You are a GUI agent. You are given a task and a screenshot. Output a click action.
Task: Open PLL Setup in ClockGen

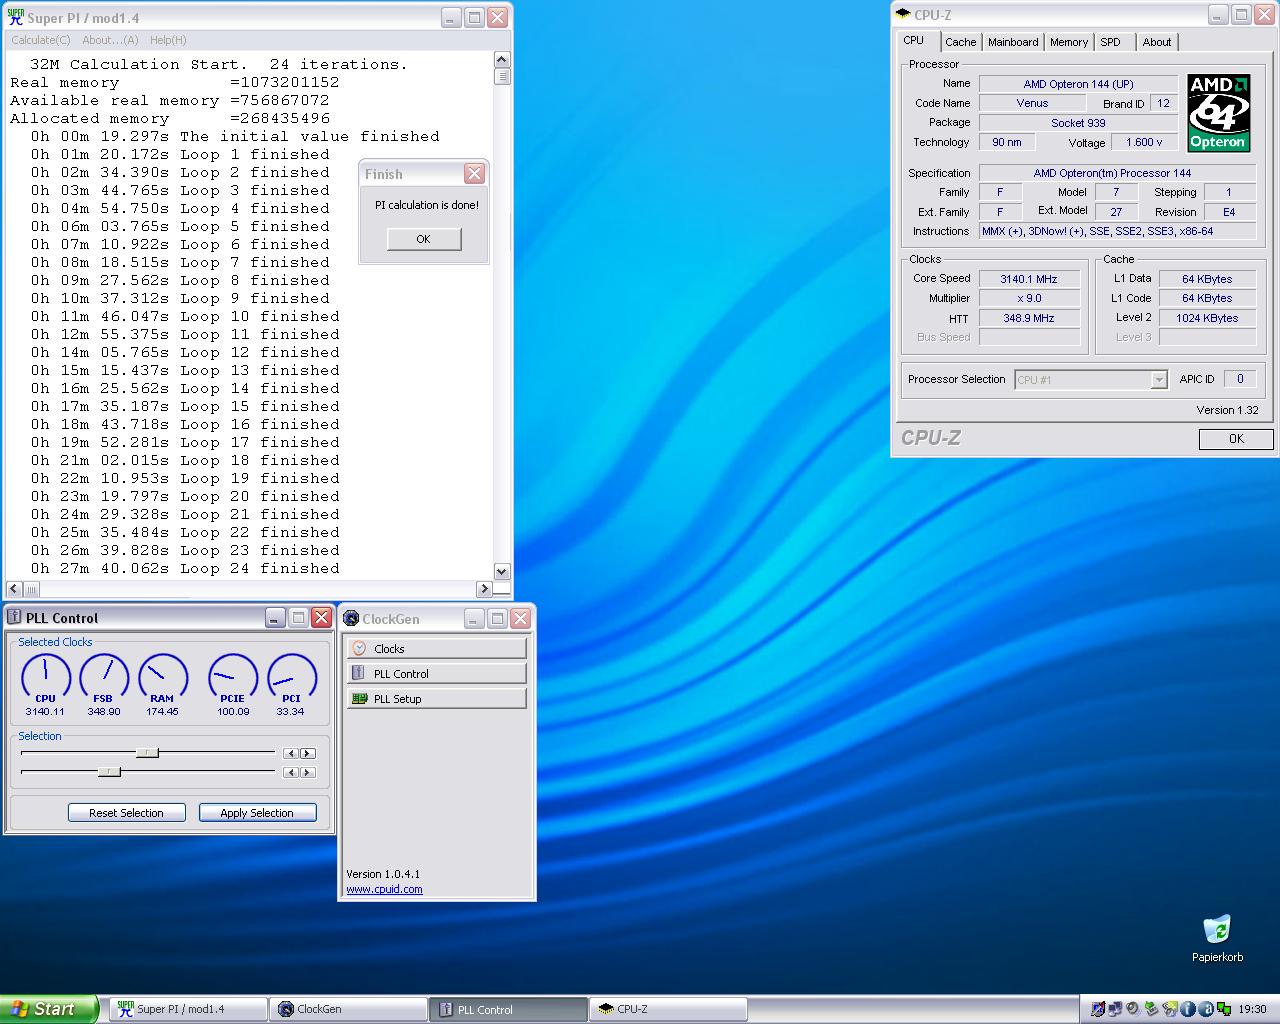tap(436, 699)
